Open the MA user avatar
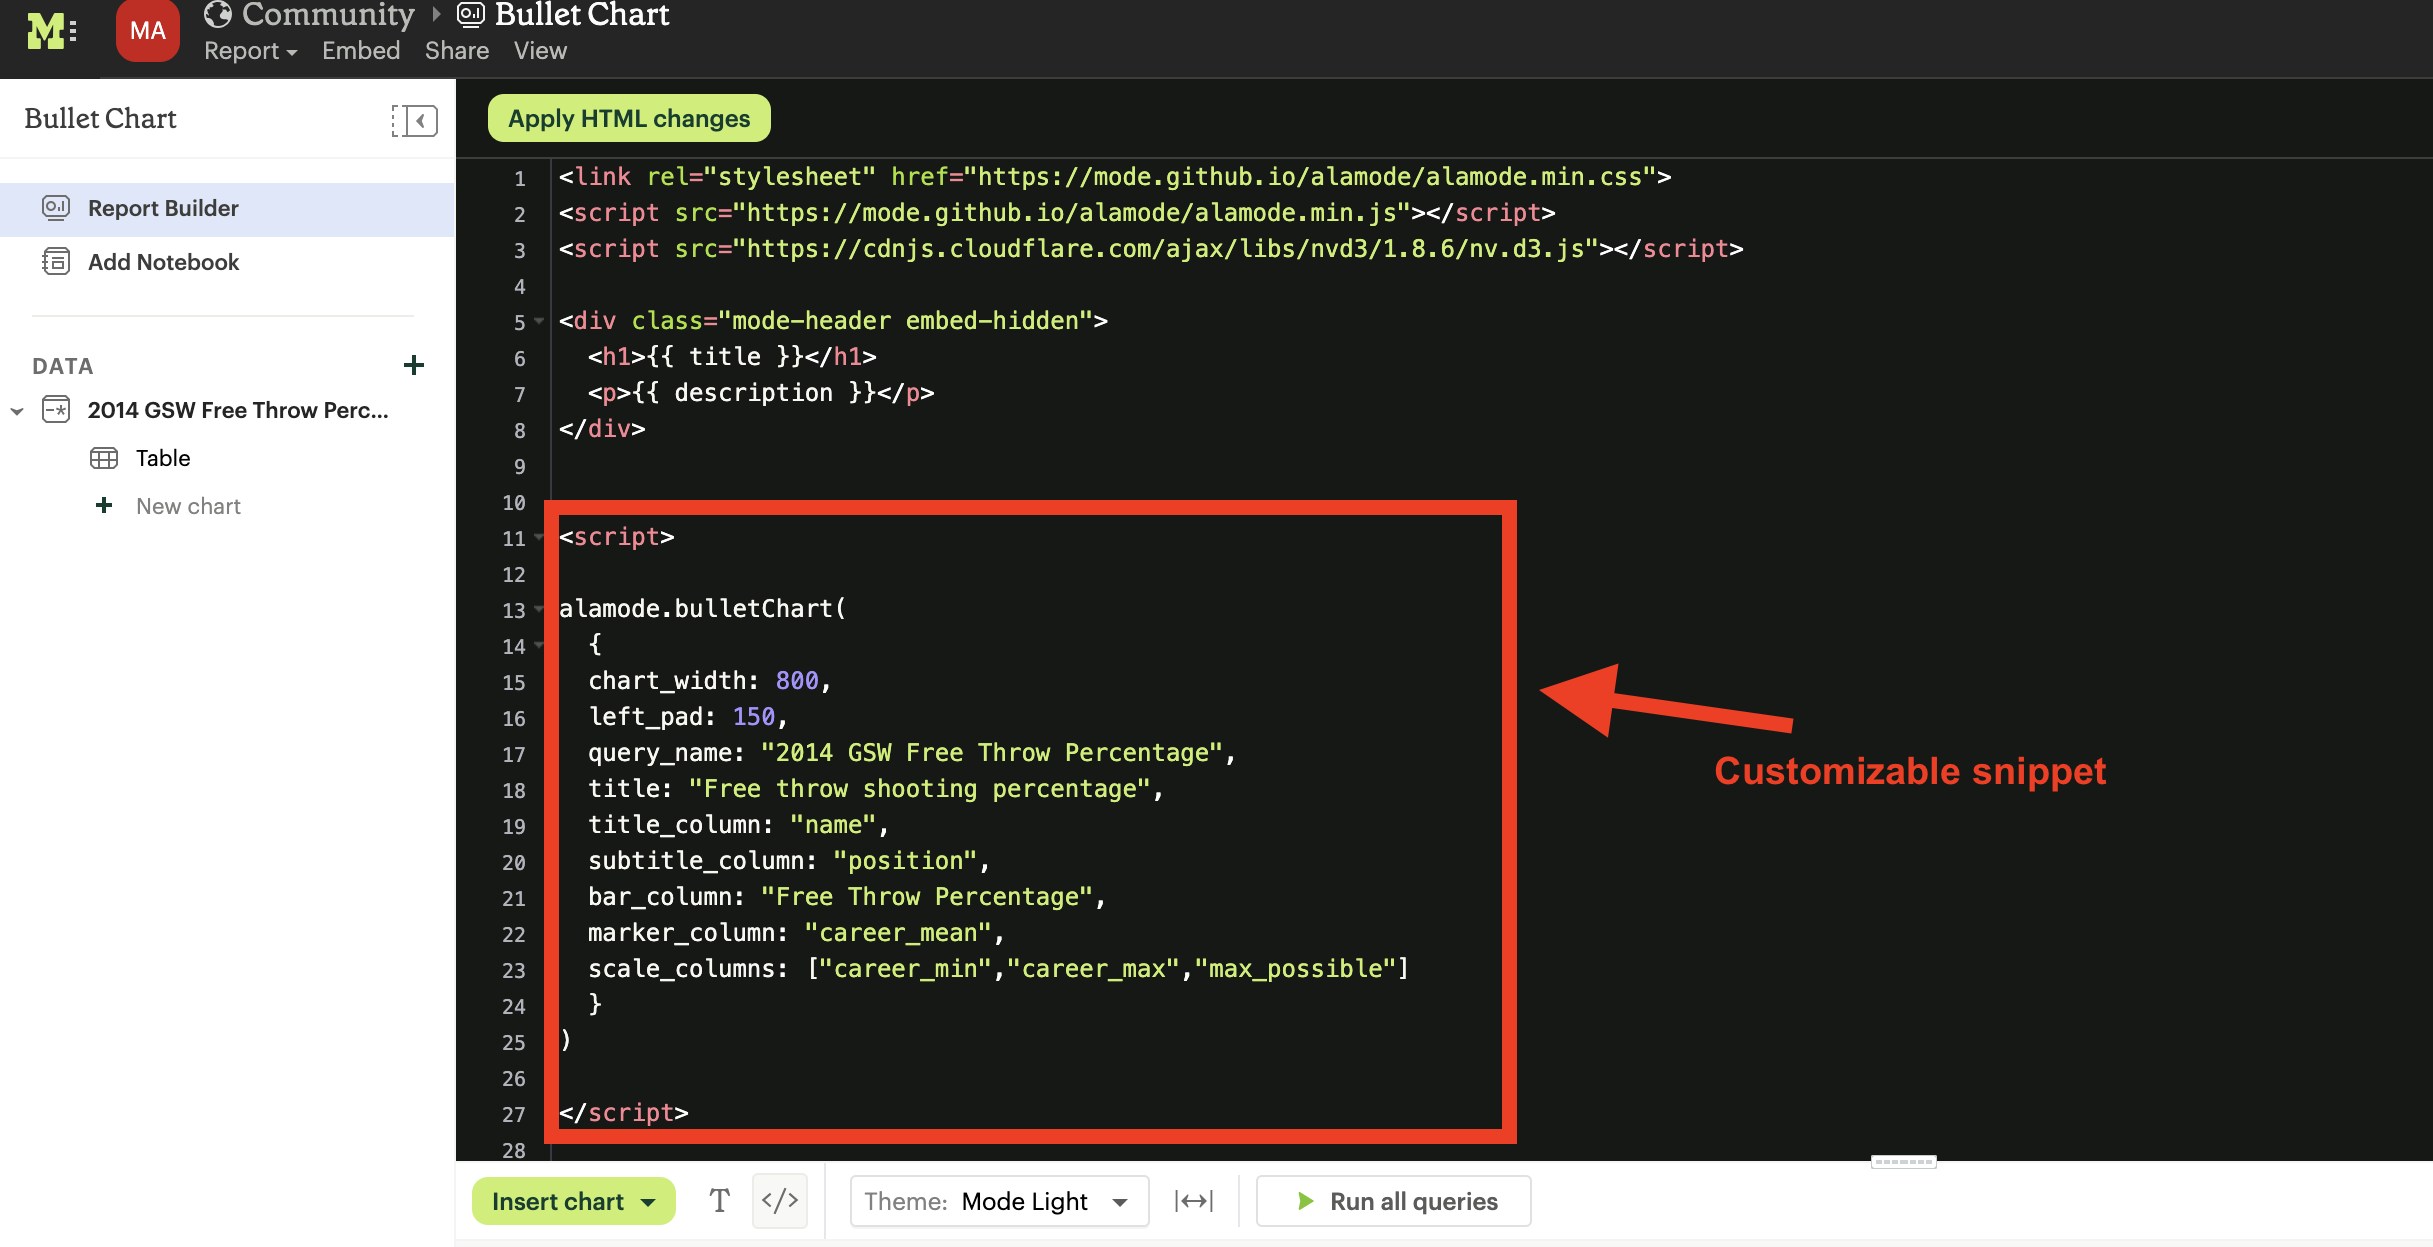Image resolution: width=2433 pixels, height=1247 pixels. tap(148, 31)
